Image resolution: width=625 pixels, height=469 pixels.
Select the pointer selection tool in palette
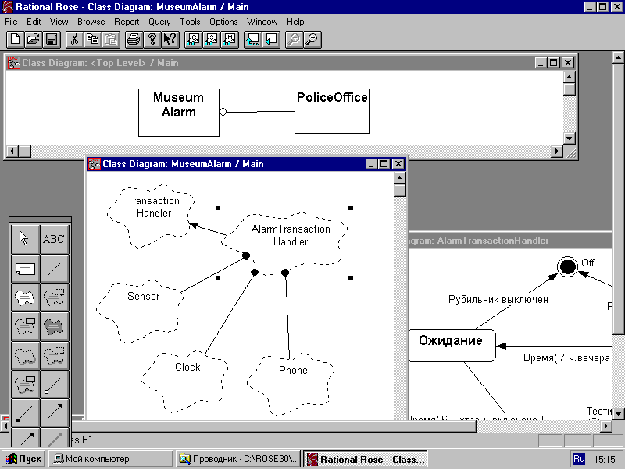point(24,239)
